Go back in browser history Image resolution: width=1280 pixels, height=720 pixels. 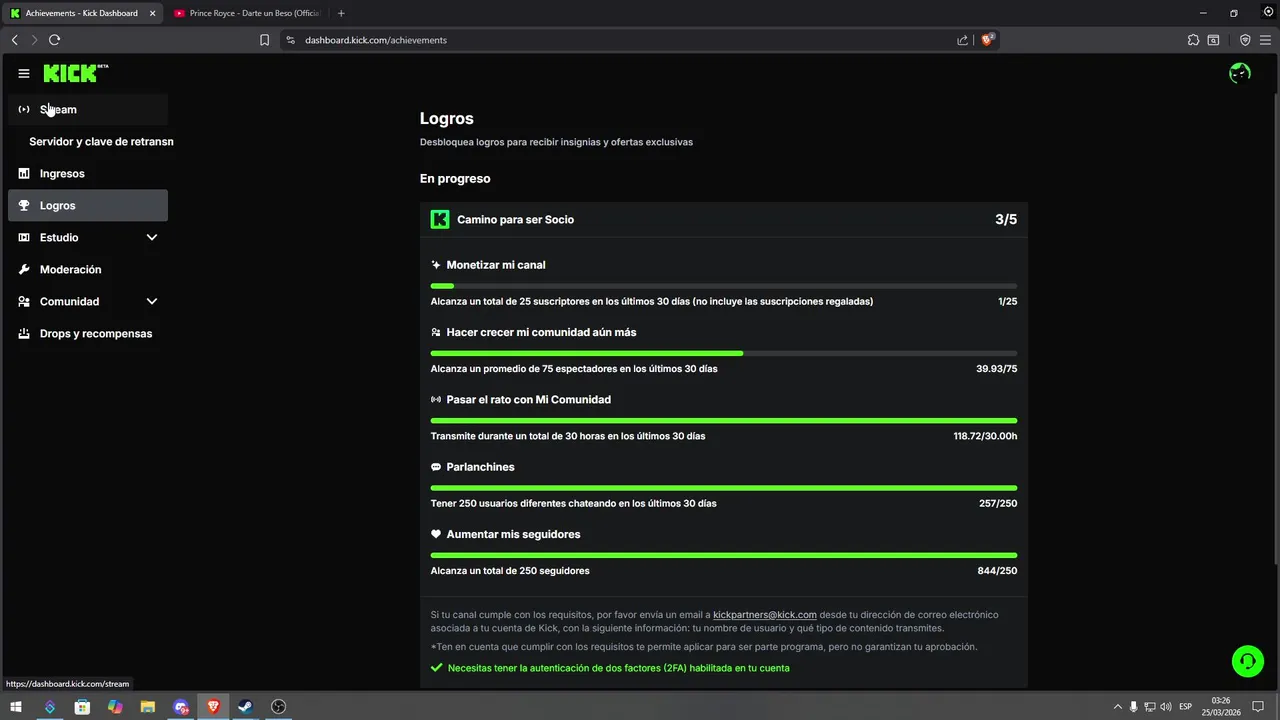14,40
